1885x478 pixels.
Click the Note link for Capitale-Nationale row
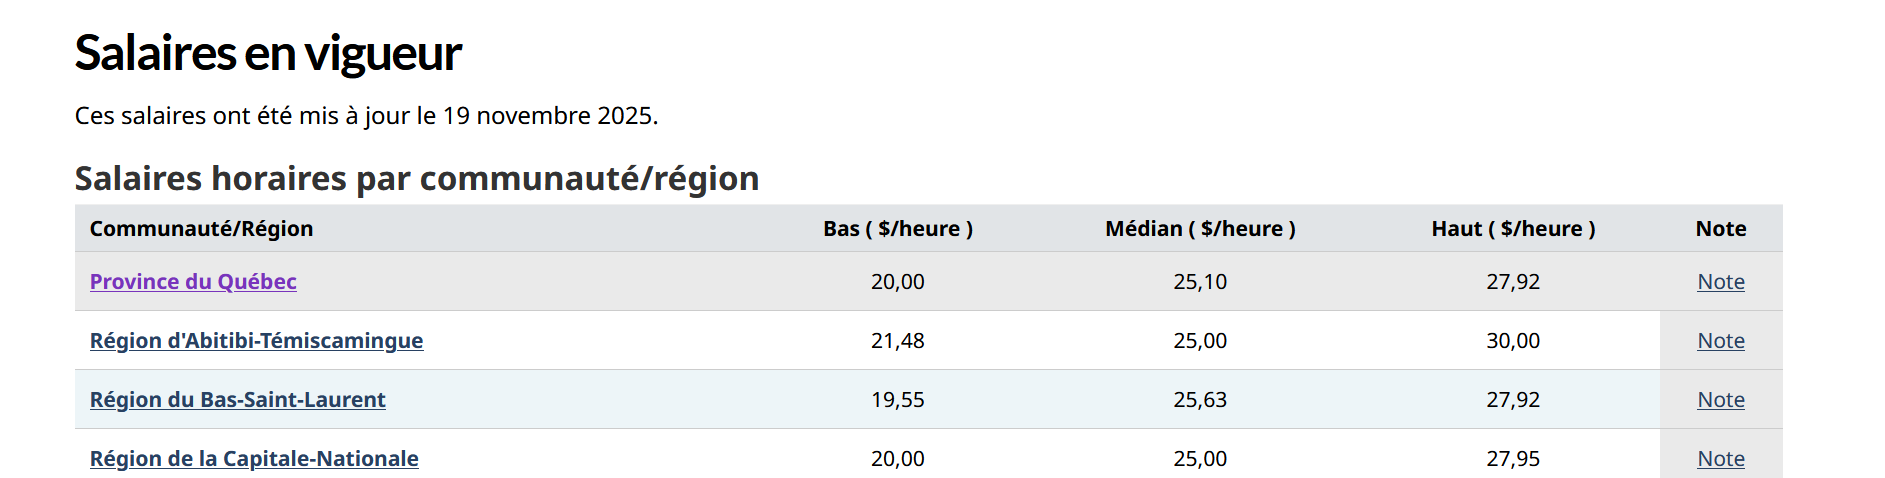coord(1721,459)
